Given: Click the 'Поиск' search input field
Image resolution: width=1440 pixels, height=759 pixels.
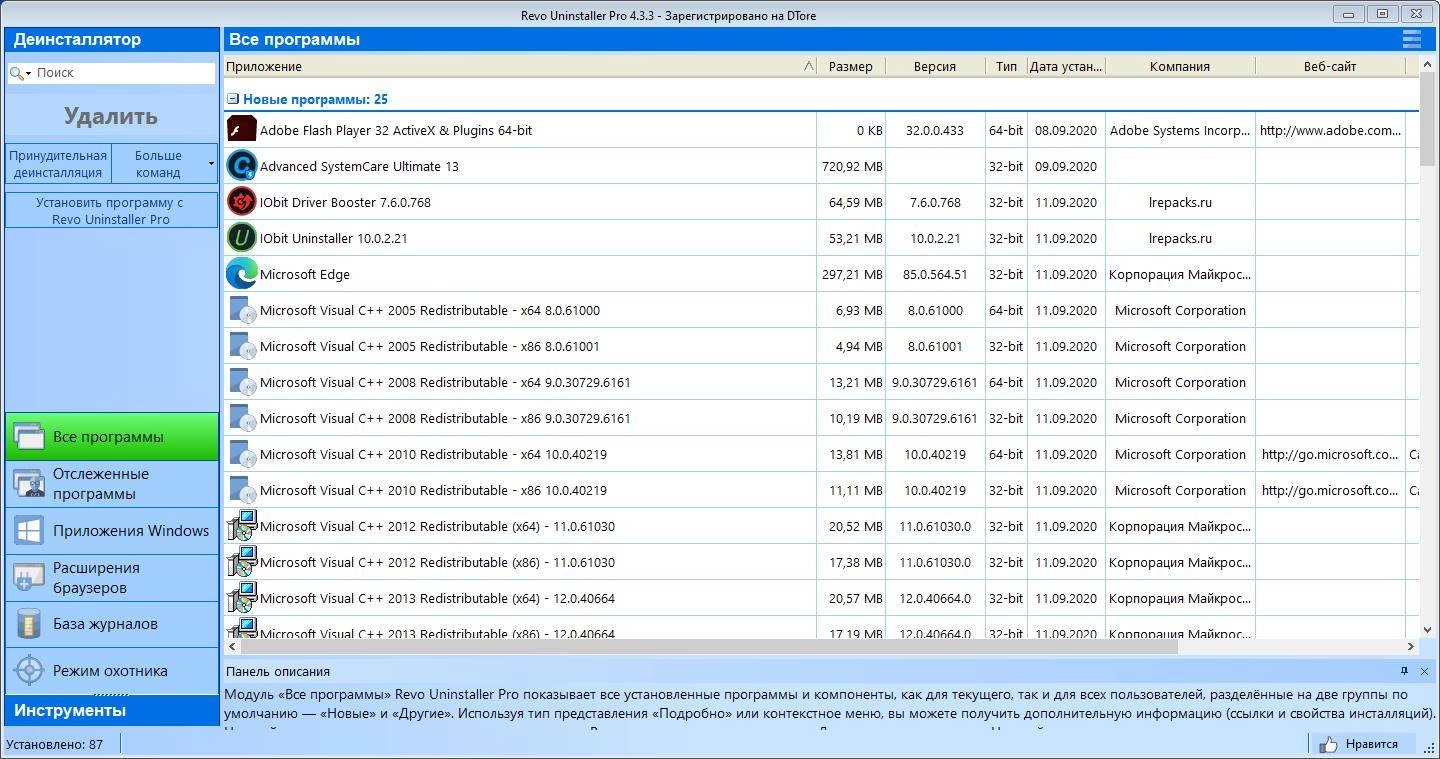Looking at the screenshot, I should point(124,73).
